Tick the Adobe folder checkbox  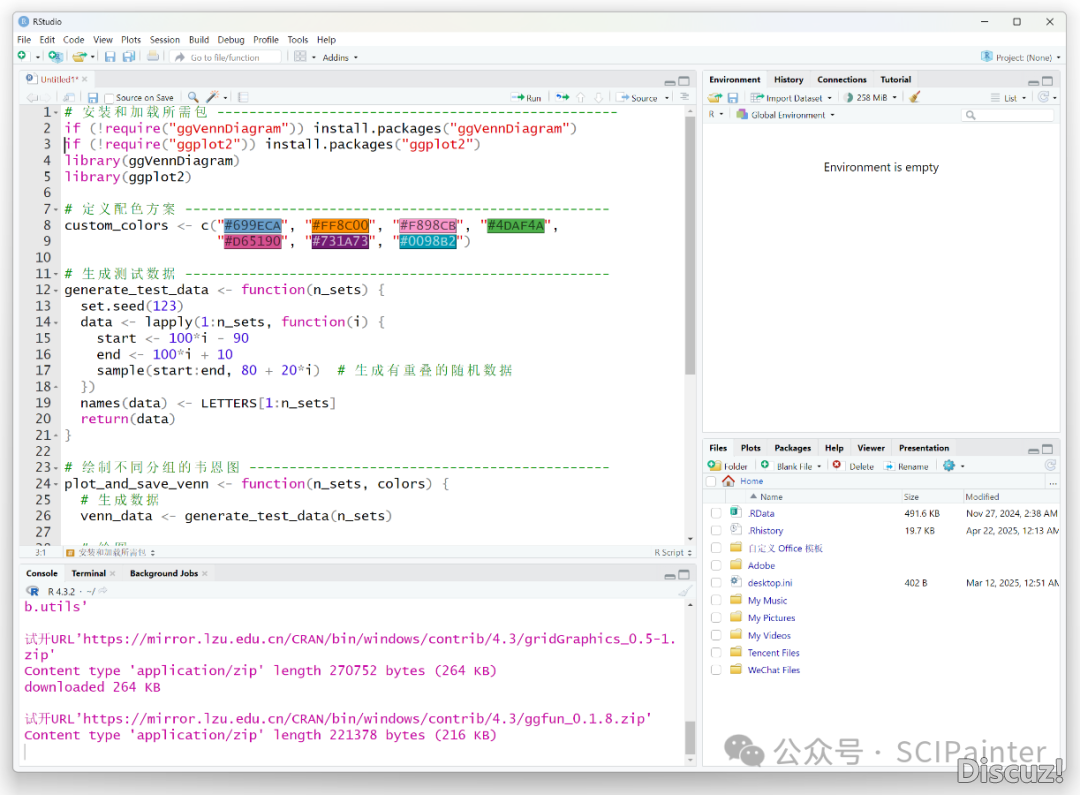[x=716, y=566]
